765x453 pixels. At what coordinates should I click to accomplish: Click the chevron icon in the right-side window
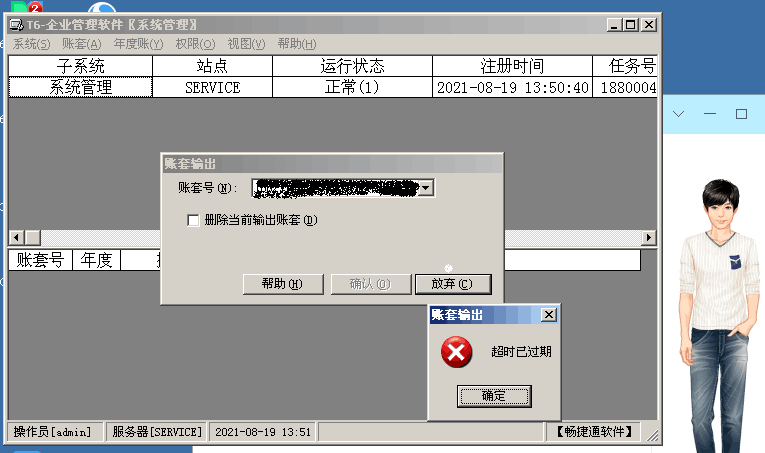pos(678,114)
